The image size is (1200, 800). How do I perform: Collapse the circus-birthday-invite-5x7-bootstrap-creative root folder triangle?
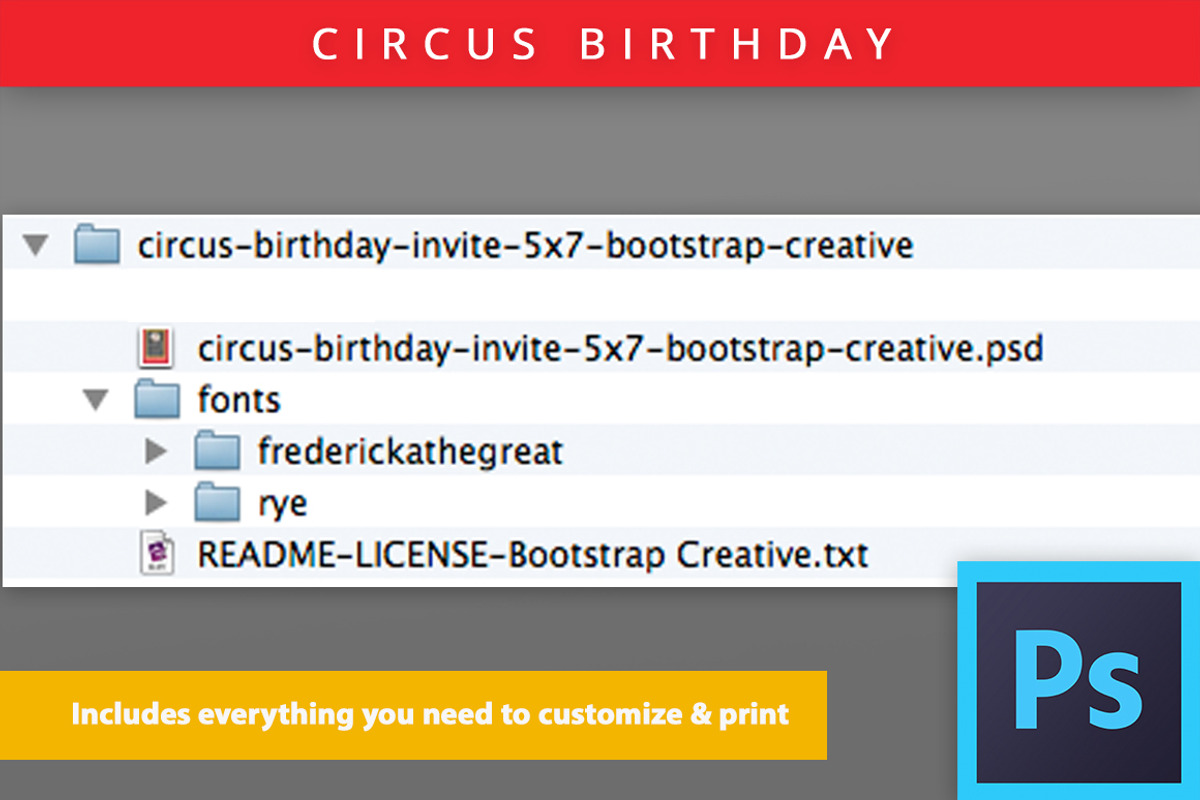click(37, 245)
